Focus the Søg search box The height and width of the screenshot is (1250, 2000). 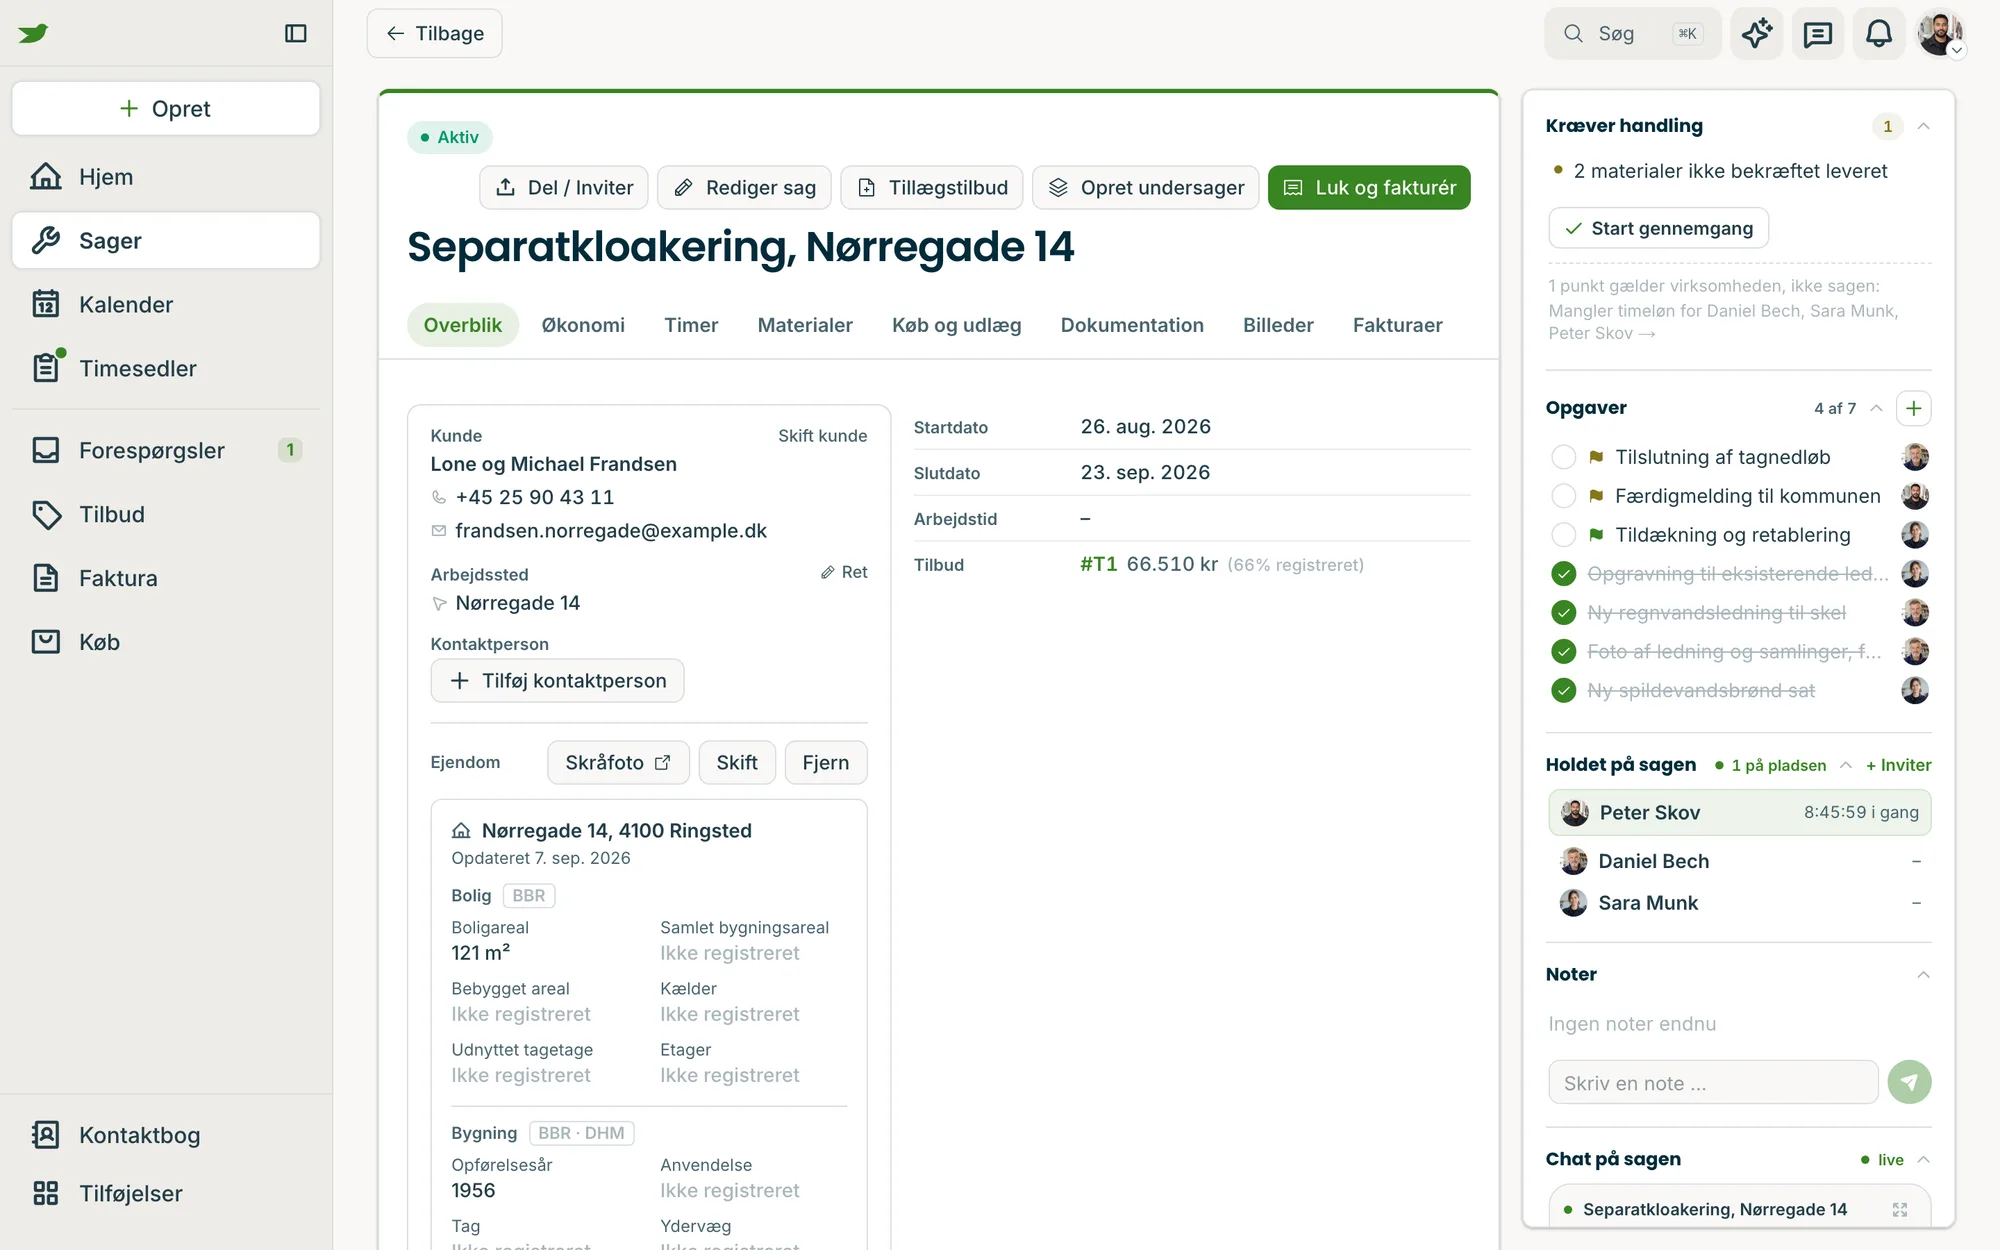1632,34
